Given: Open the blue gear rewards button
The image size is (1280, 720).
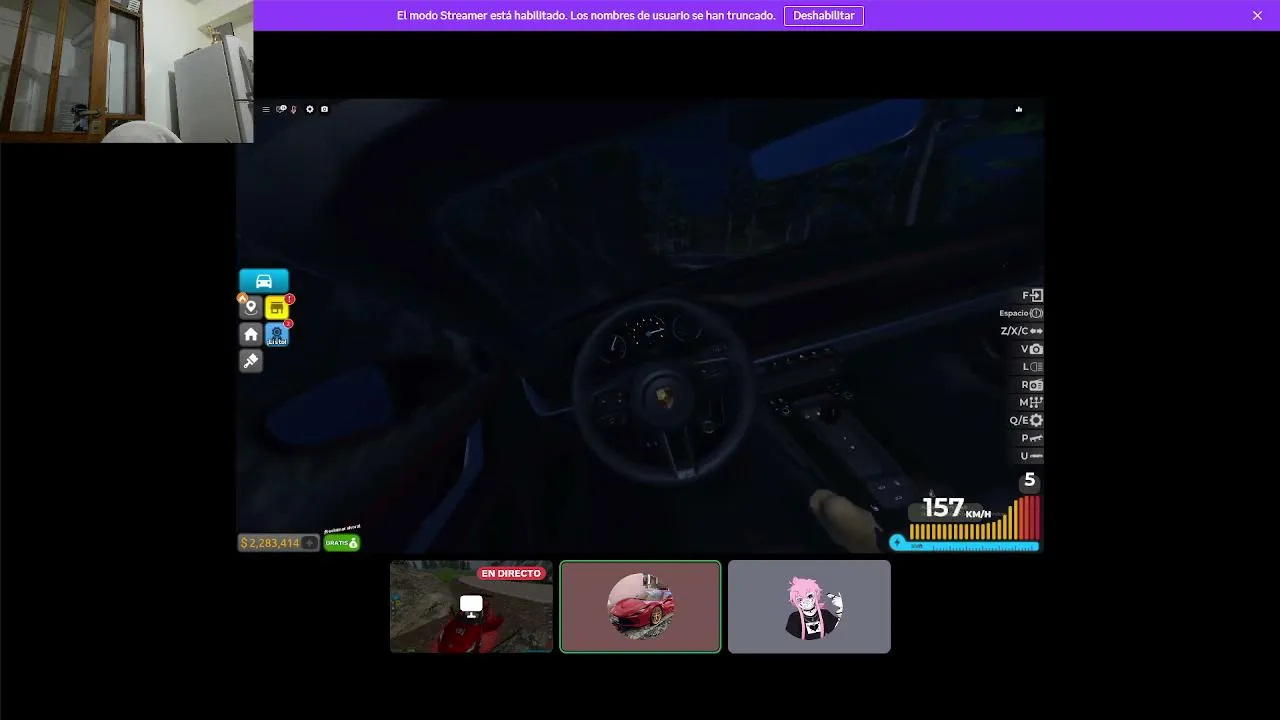Looking at the screenshot, I should (277, 335).
